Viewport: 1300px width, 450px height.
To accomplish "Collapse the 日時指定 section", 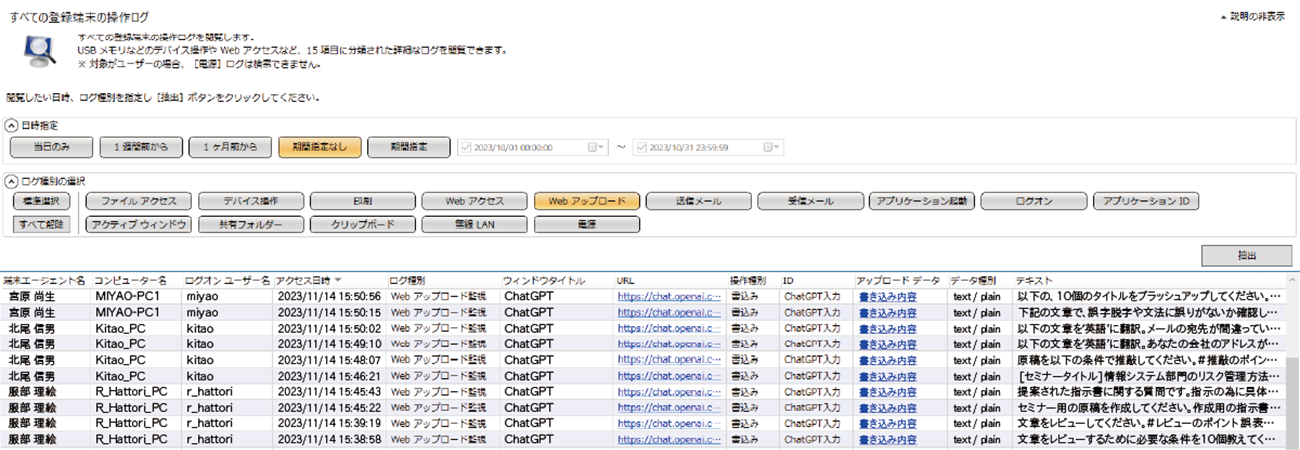I will (x=12, y=126).
